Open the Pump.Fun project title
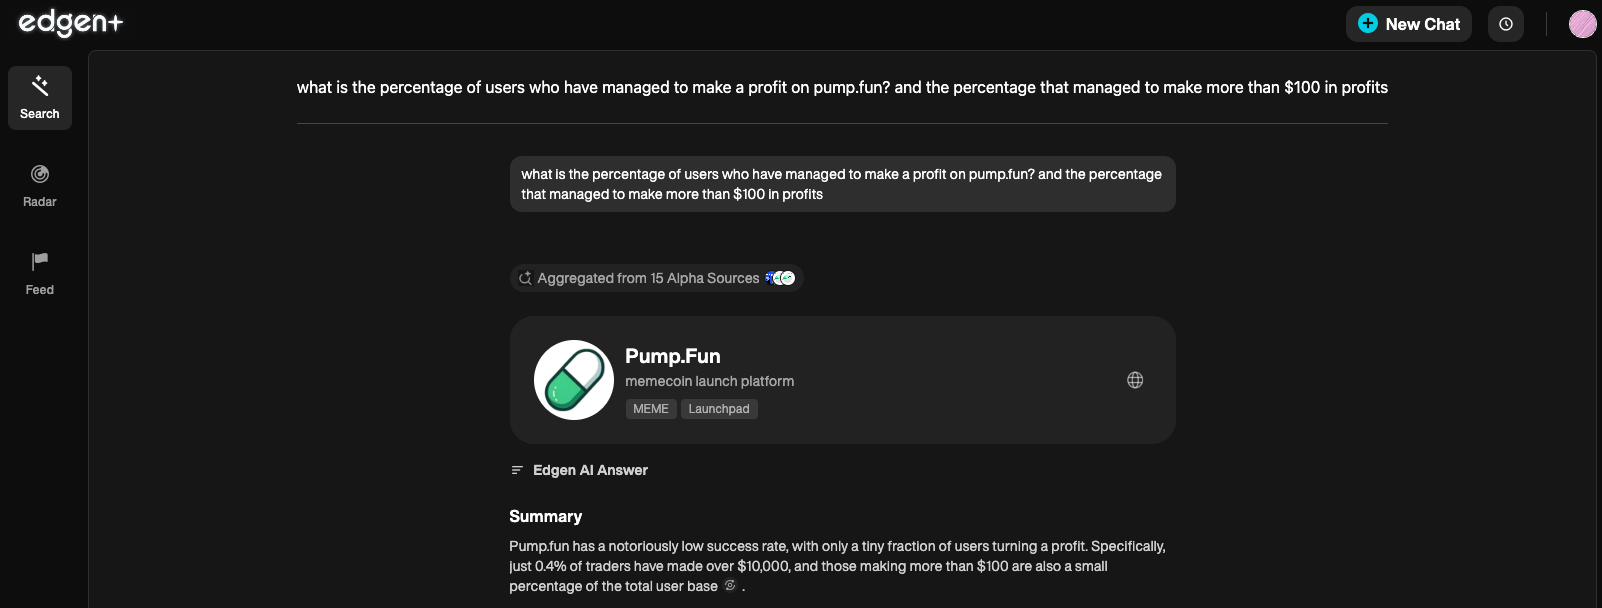This screenshot has height=608, width=1602. click(672, 356)
